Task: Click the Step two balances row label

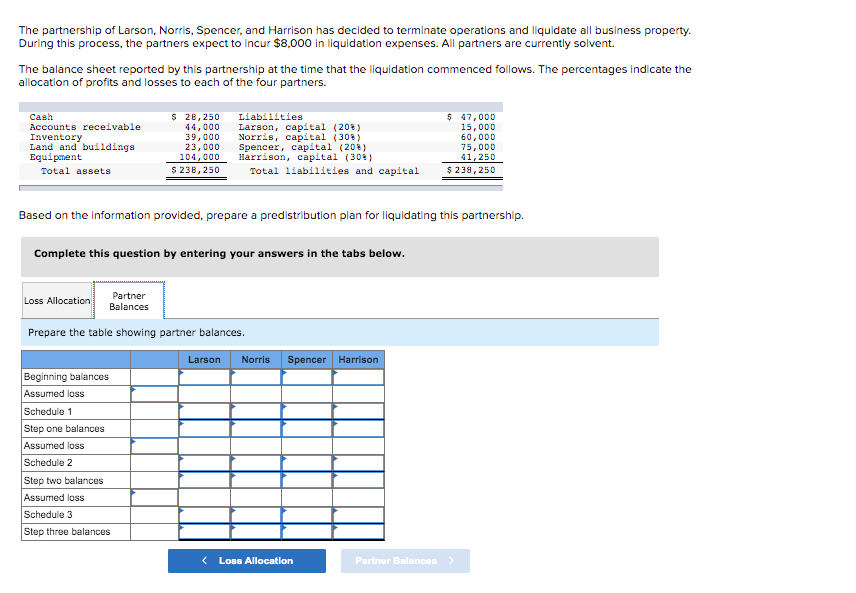Action: 63,481
